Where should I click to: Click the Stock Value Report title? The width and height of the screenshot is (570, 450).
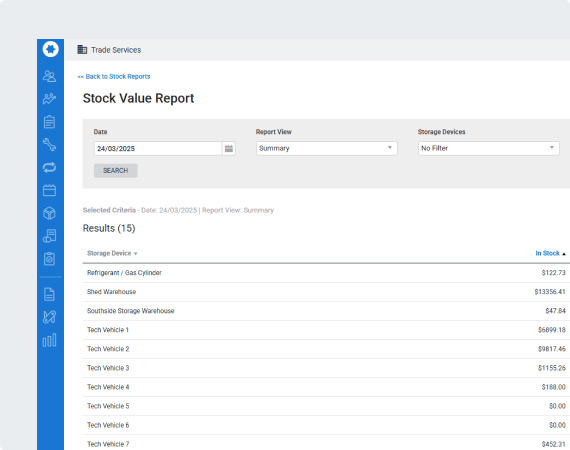tap(138, 98)
